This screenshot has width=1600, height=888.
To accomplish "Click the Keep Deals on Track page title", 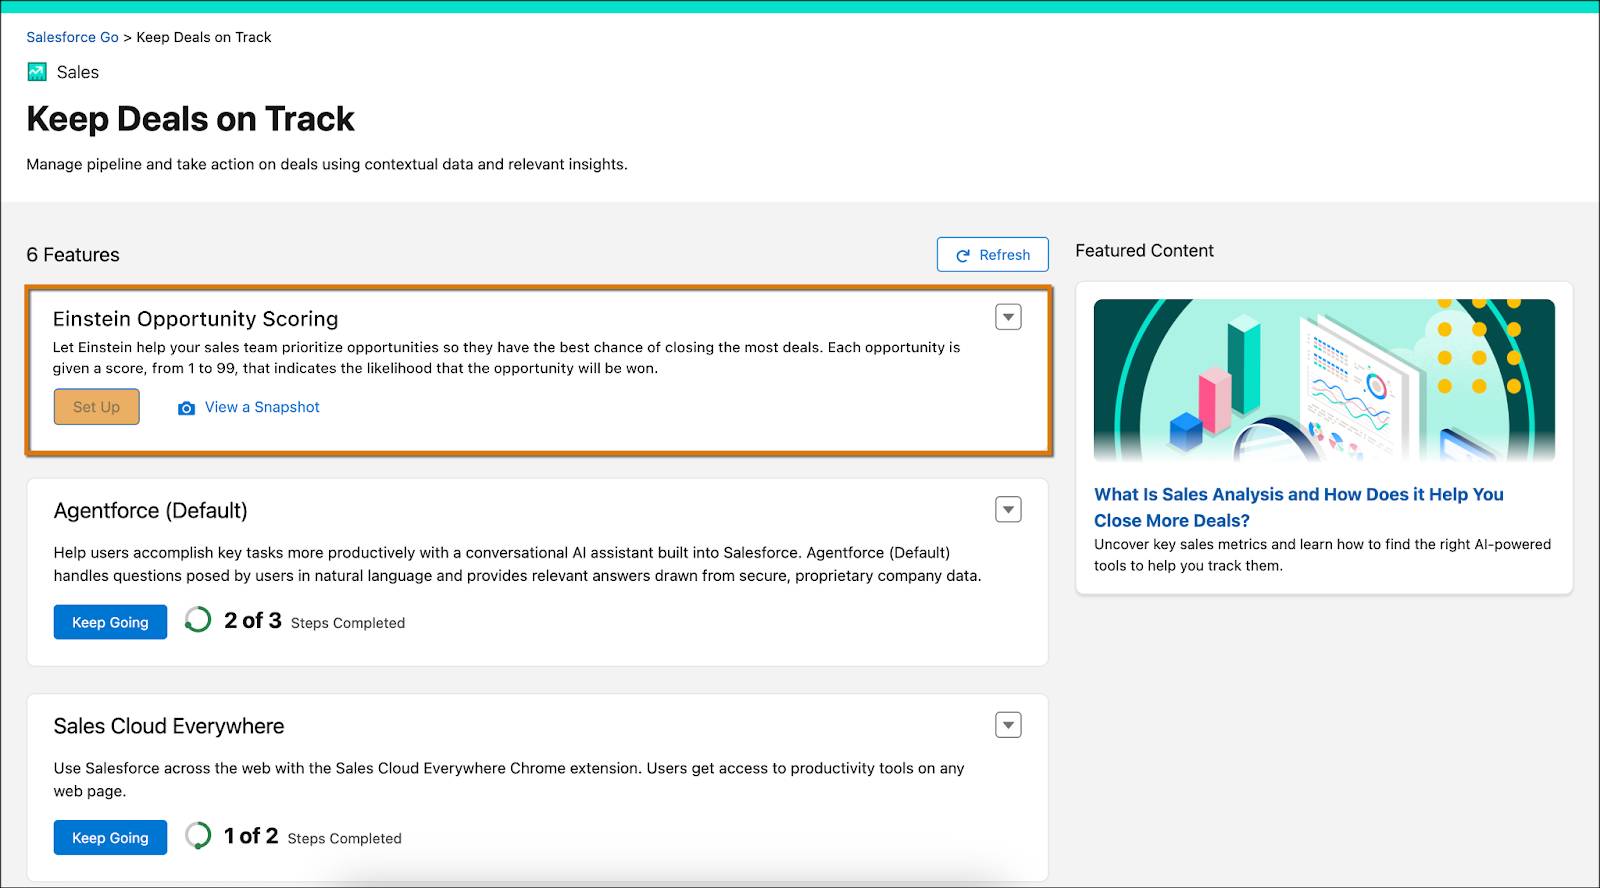I will pyautogui.click(x=190, y=119).
